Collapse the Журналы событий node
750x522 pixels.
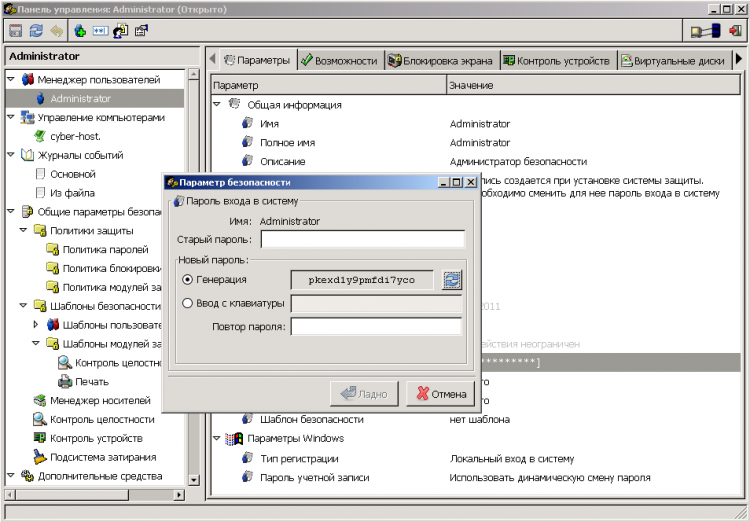[x=11, y=155]
